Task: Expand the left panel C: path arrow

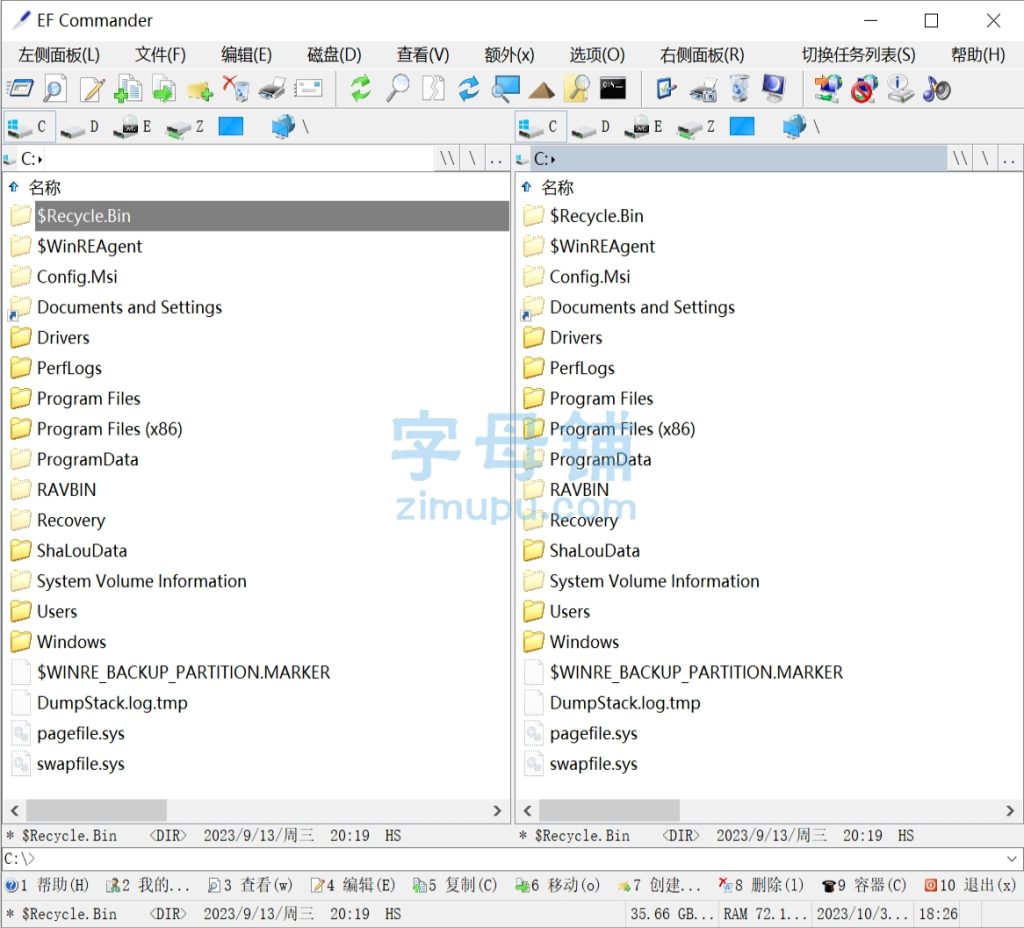Action: (40, 159)
